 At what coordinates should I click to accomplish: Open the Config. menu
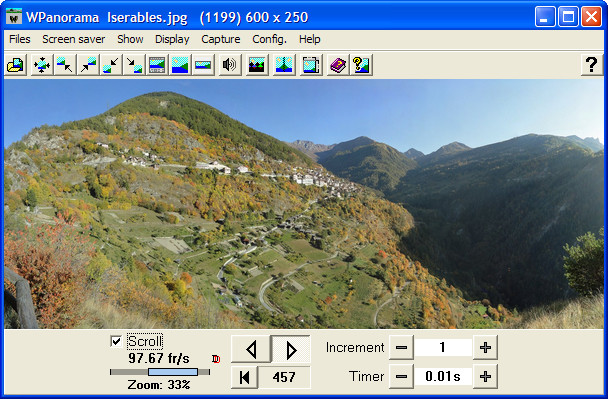coord(269,39)
